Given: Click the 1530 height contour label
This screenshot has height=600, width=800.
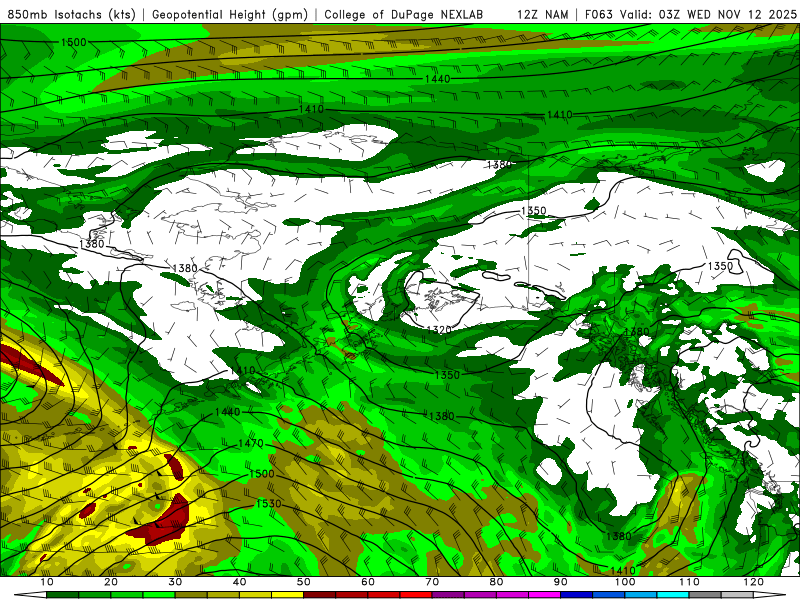Looking at the screenshot, I should click(268, 504).
